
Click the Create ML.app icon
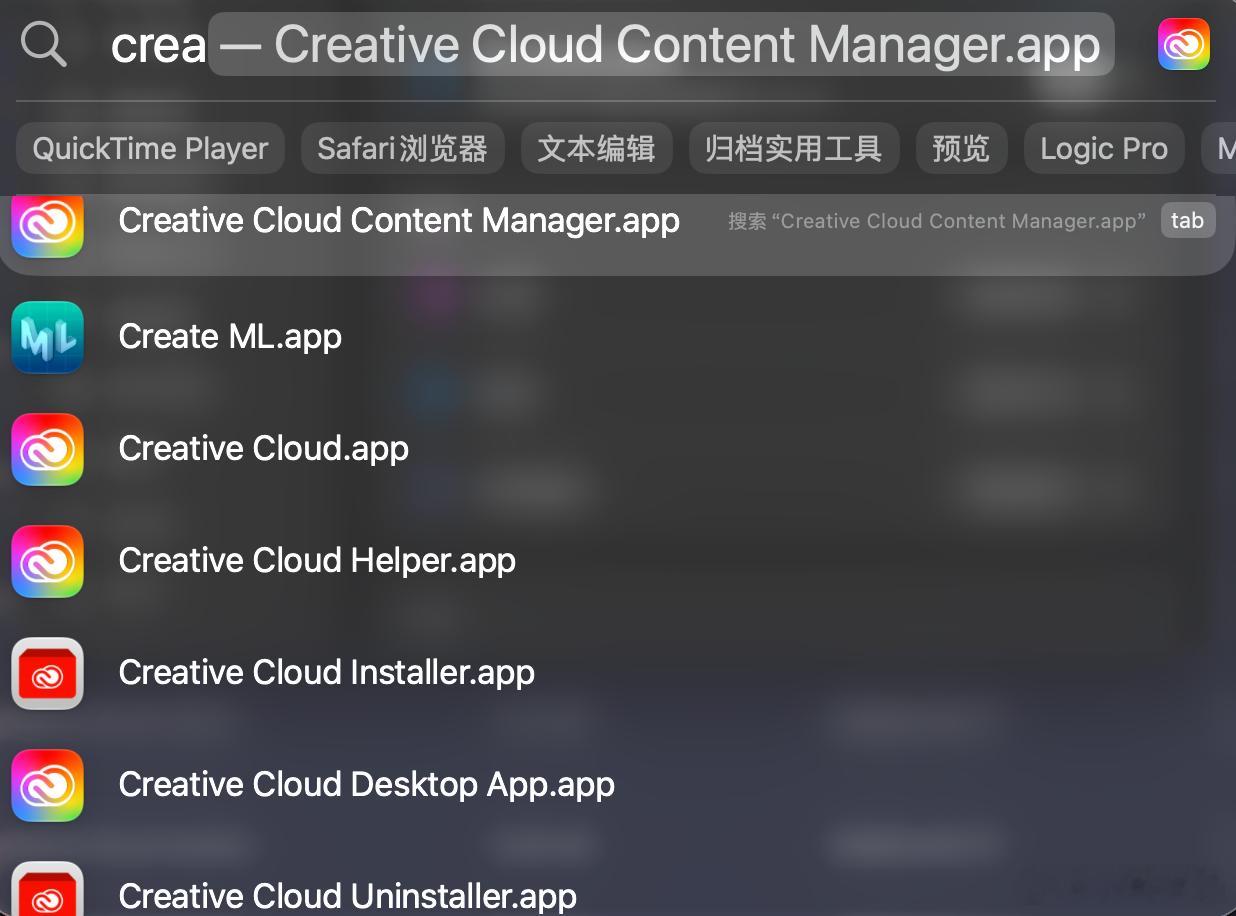tap(47, 337)
